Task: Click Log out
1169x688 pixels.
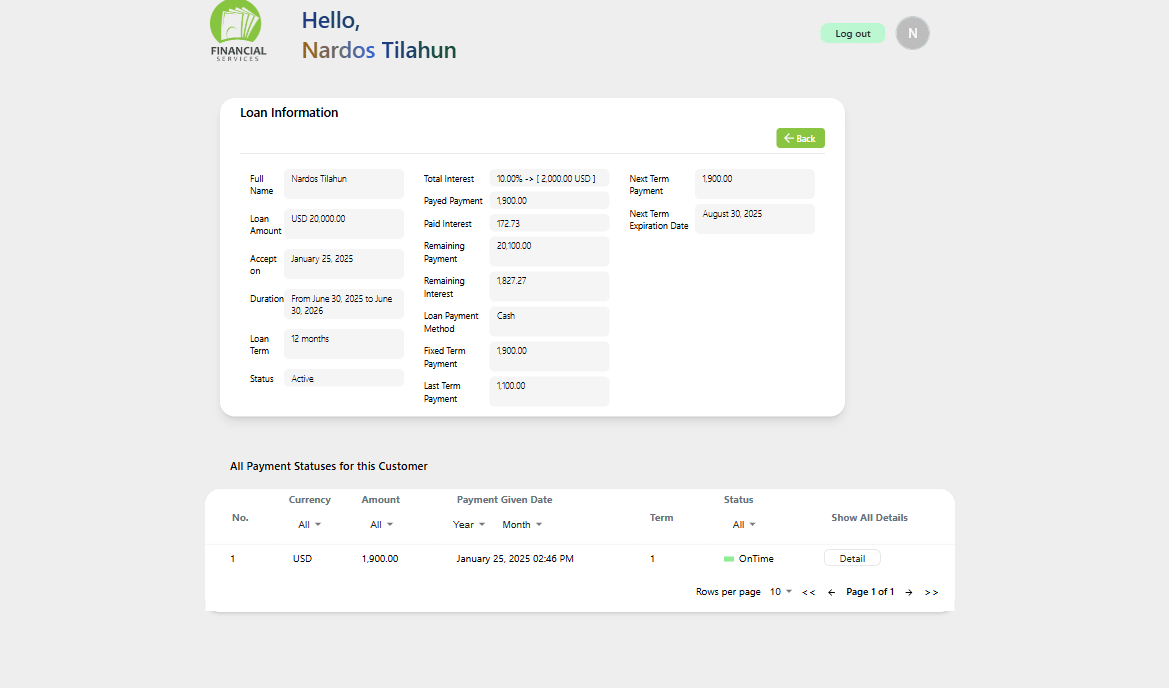Action: coord(852,32)
